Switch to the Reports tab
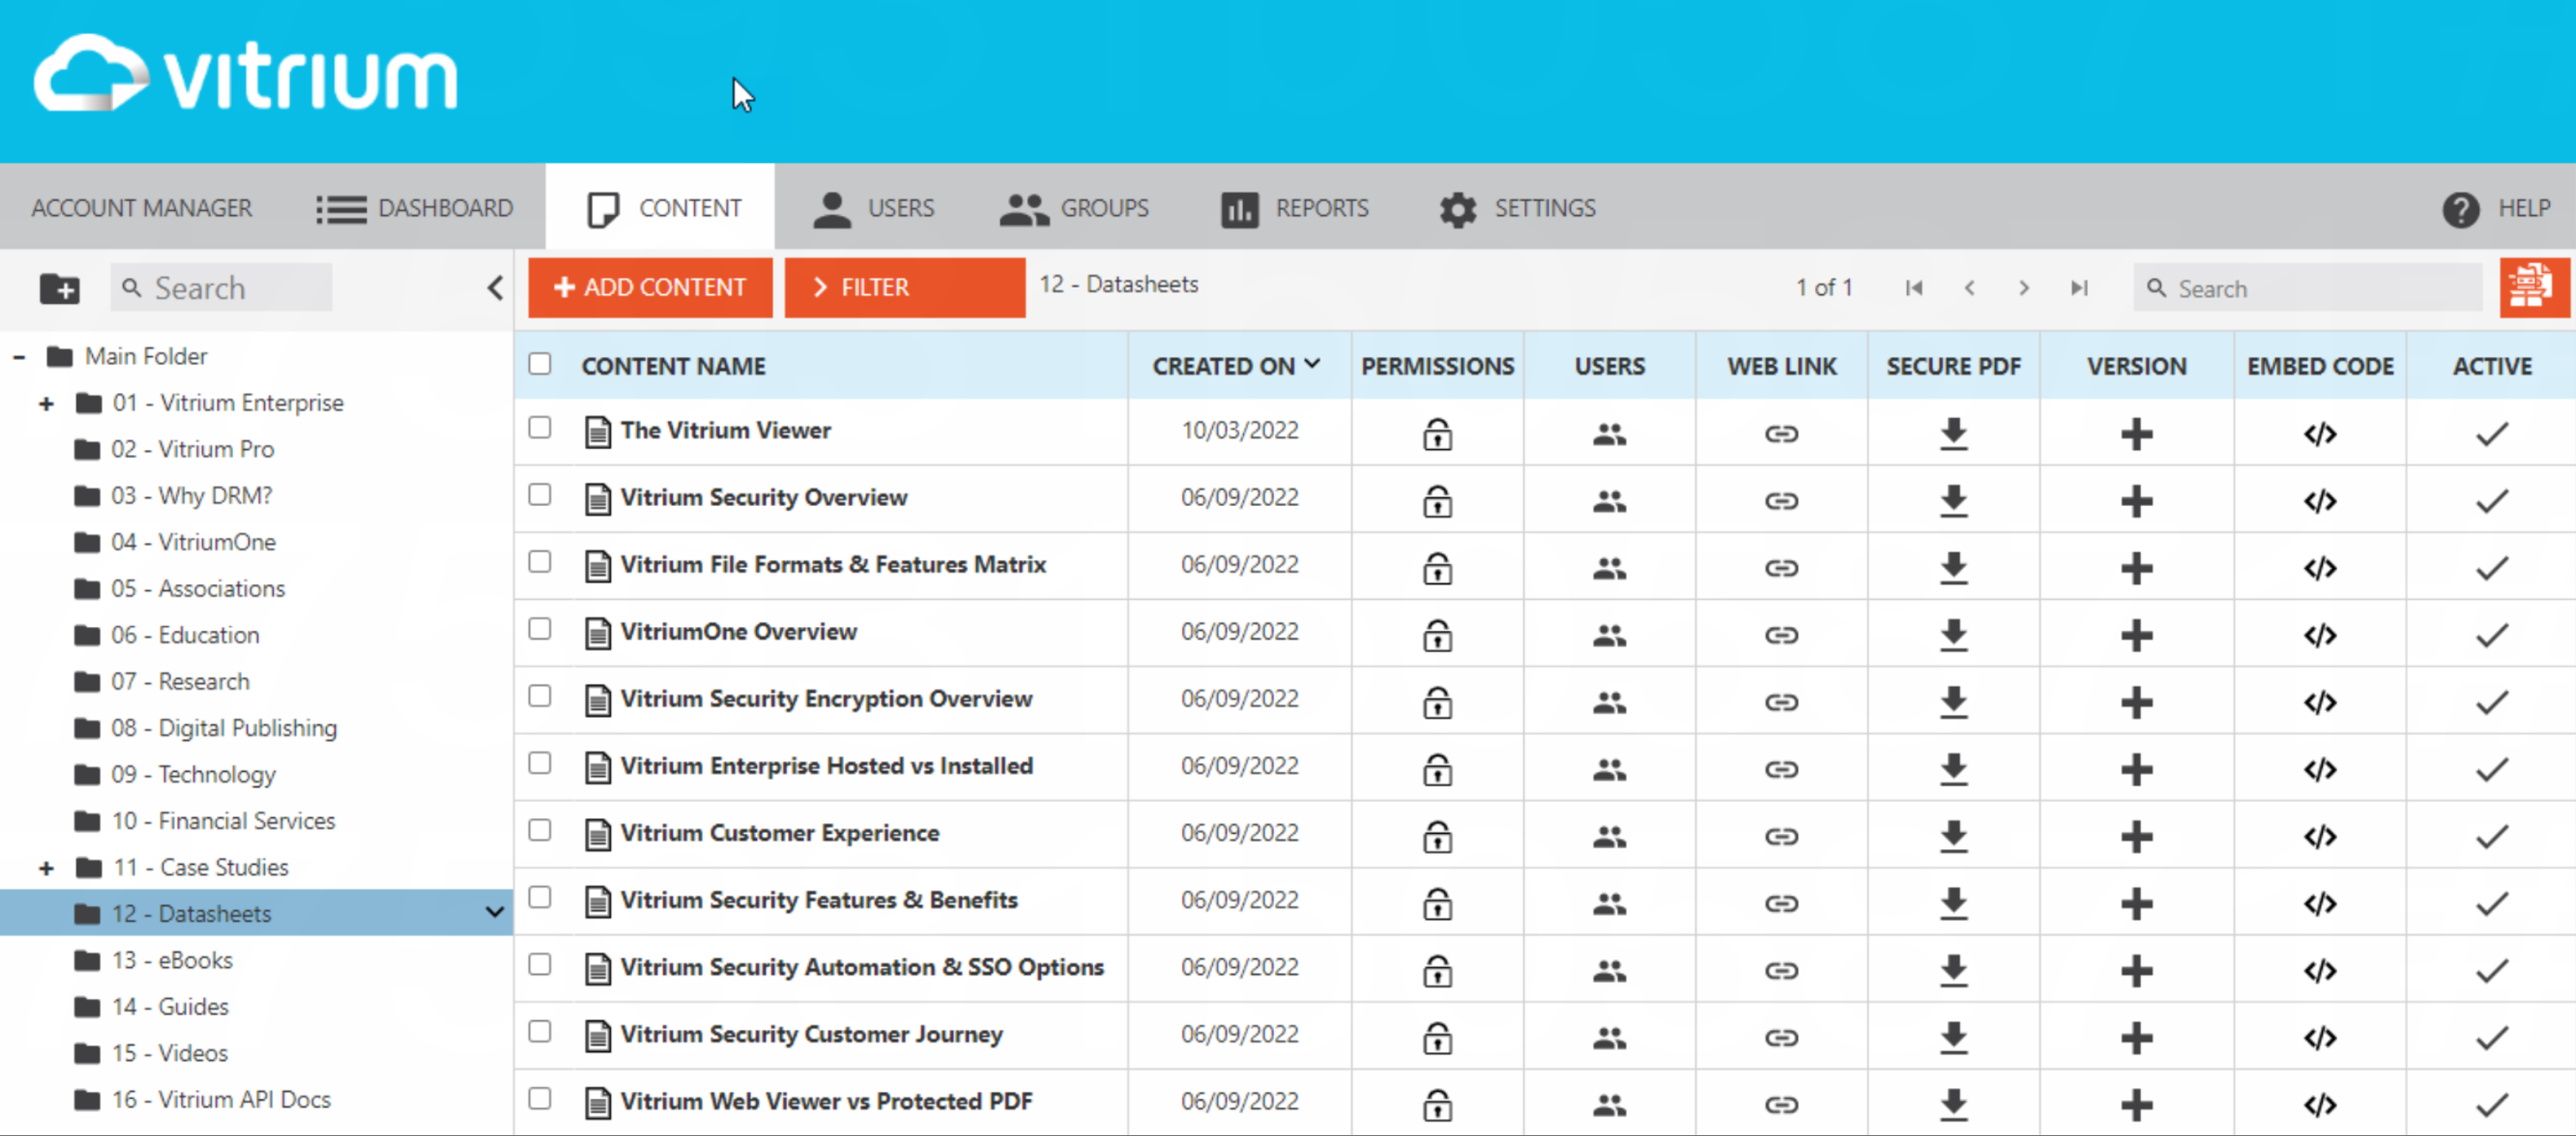This screenshot has width=2576, height=1136. click(1295, 208)
